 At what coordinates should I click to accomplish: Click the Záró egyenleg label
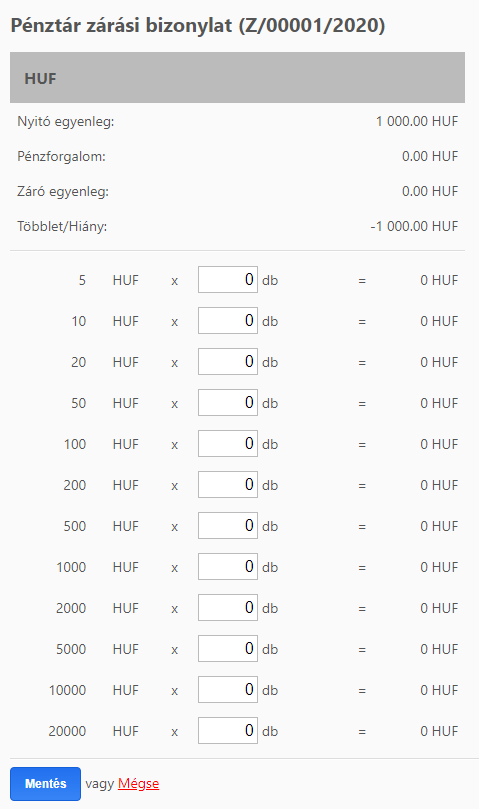pos(63,191)
